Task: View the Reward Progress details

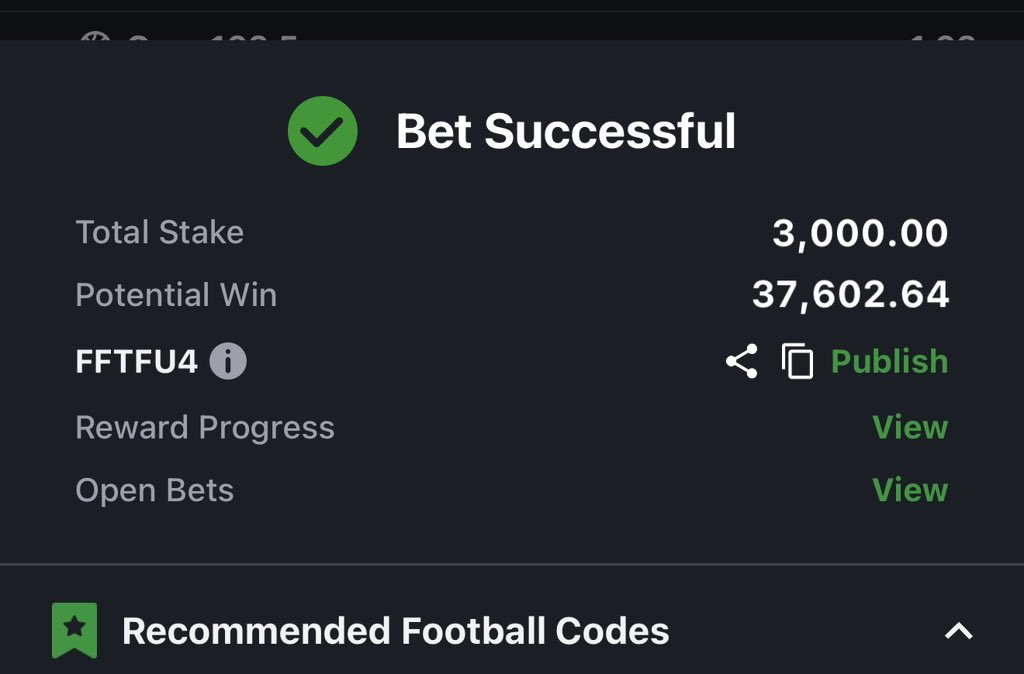Action: (909, 427)
